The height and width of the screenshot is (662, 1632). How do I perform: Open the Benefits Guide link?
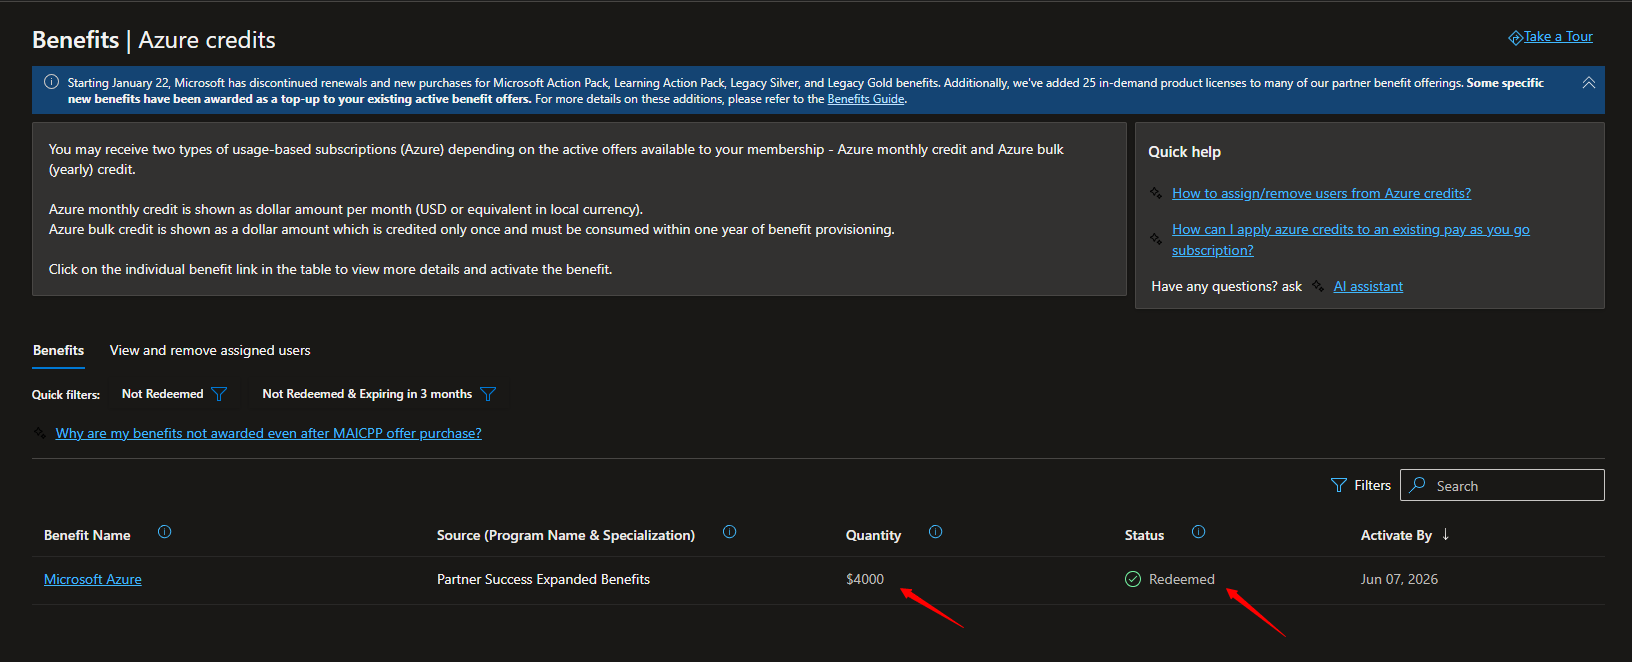pyautogui.click(x=866, y=99)
